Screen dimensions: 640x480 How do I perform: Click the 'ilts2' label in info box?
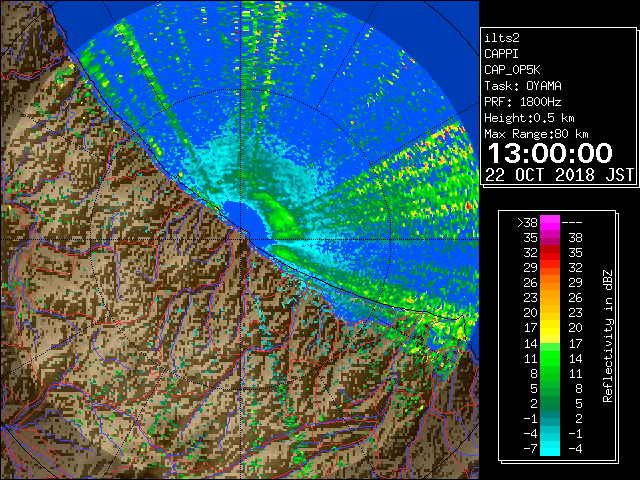click(502, 38)
